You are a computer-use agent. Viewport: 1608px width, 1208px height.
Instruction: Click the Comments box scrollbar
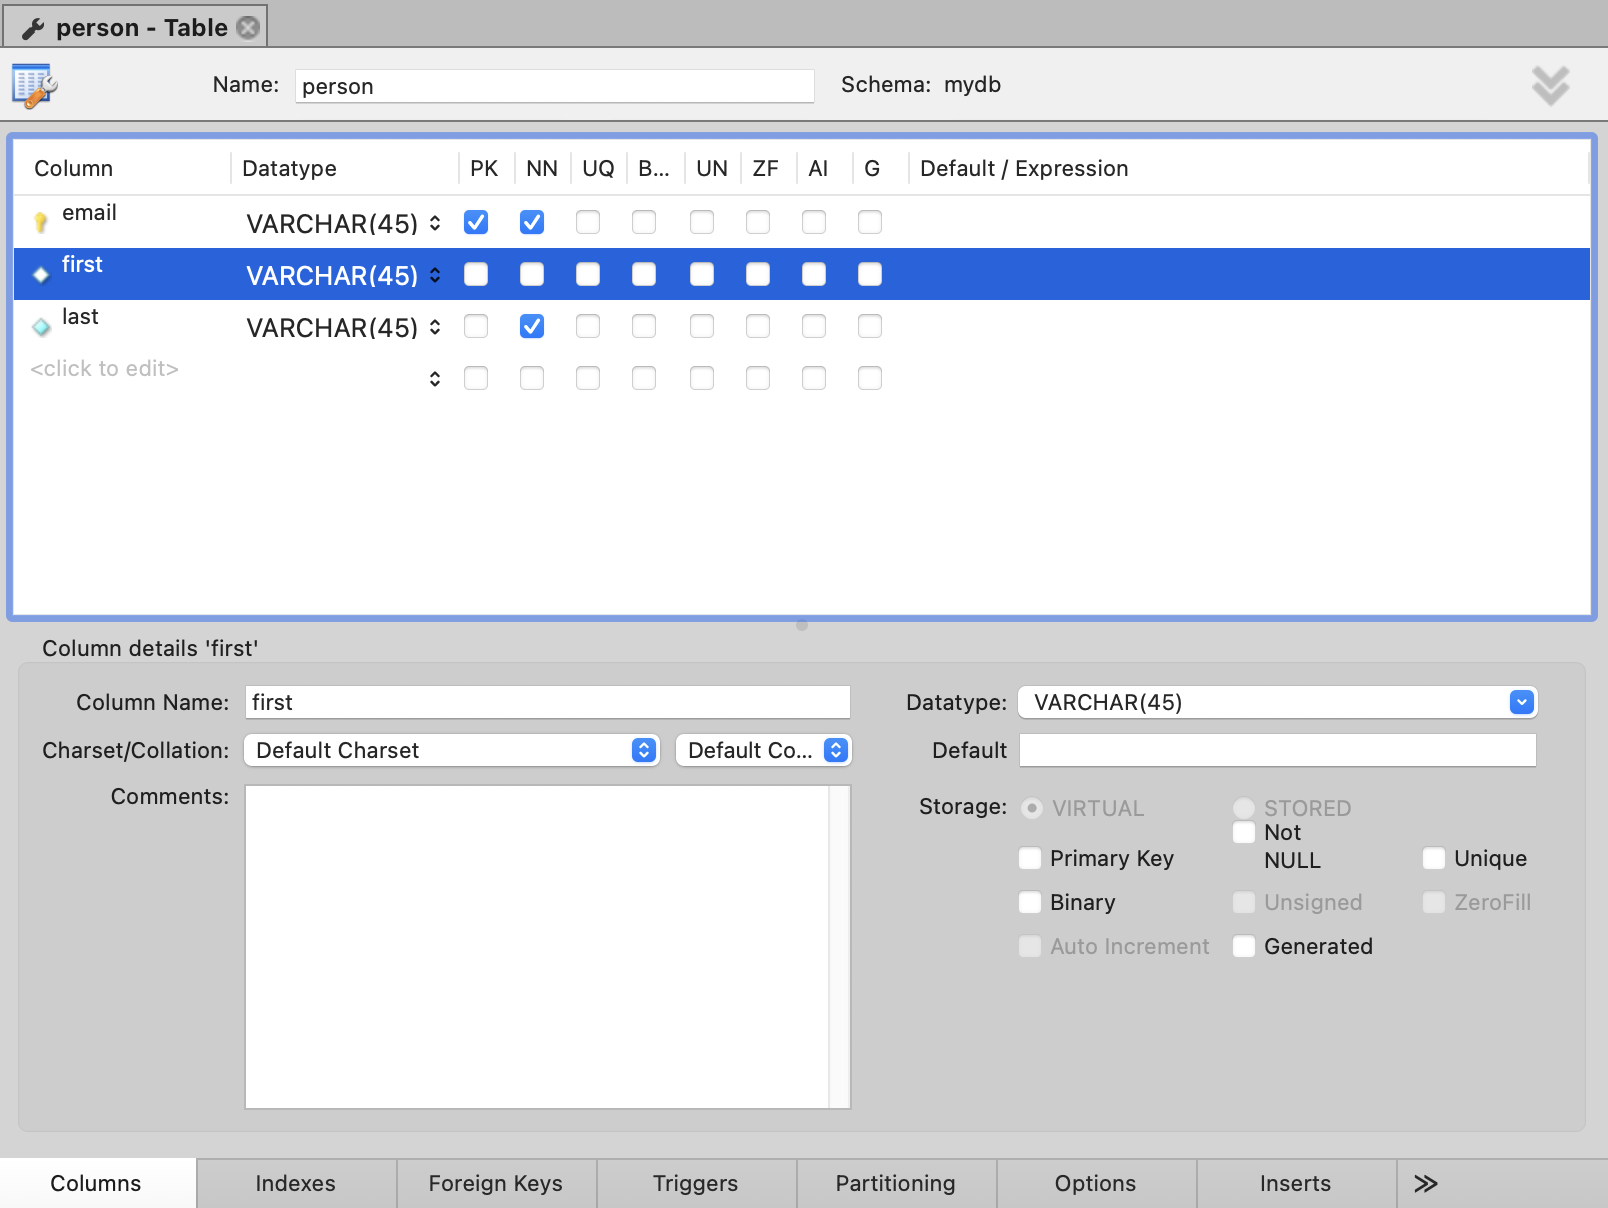coord(840,947)
